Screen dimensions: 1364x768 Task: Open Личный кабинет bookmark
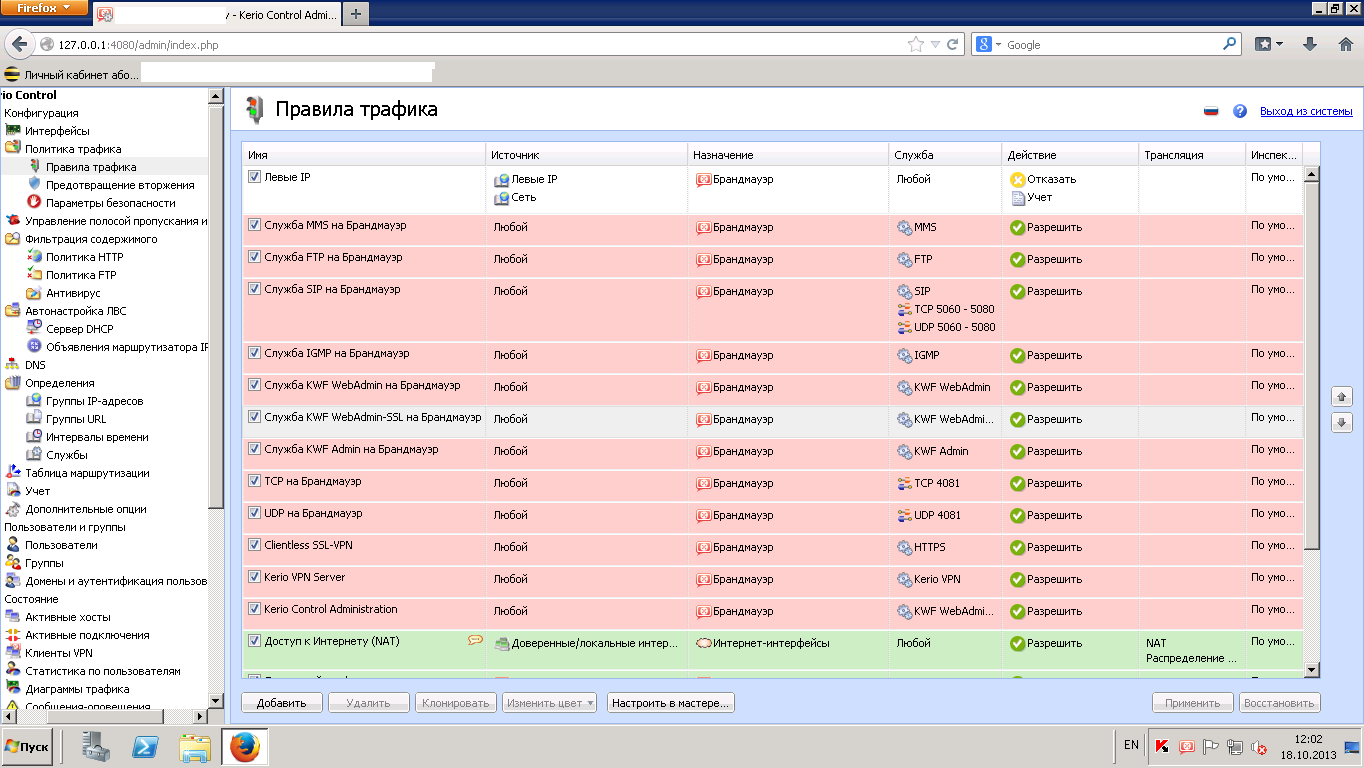[71, 75]
